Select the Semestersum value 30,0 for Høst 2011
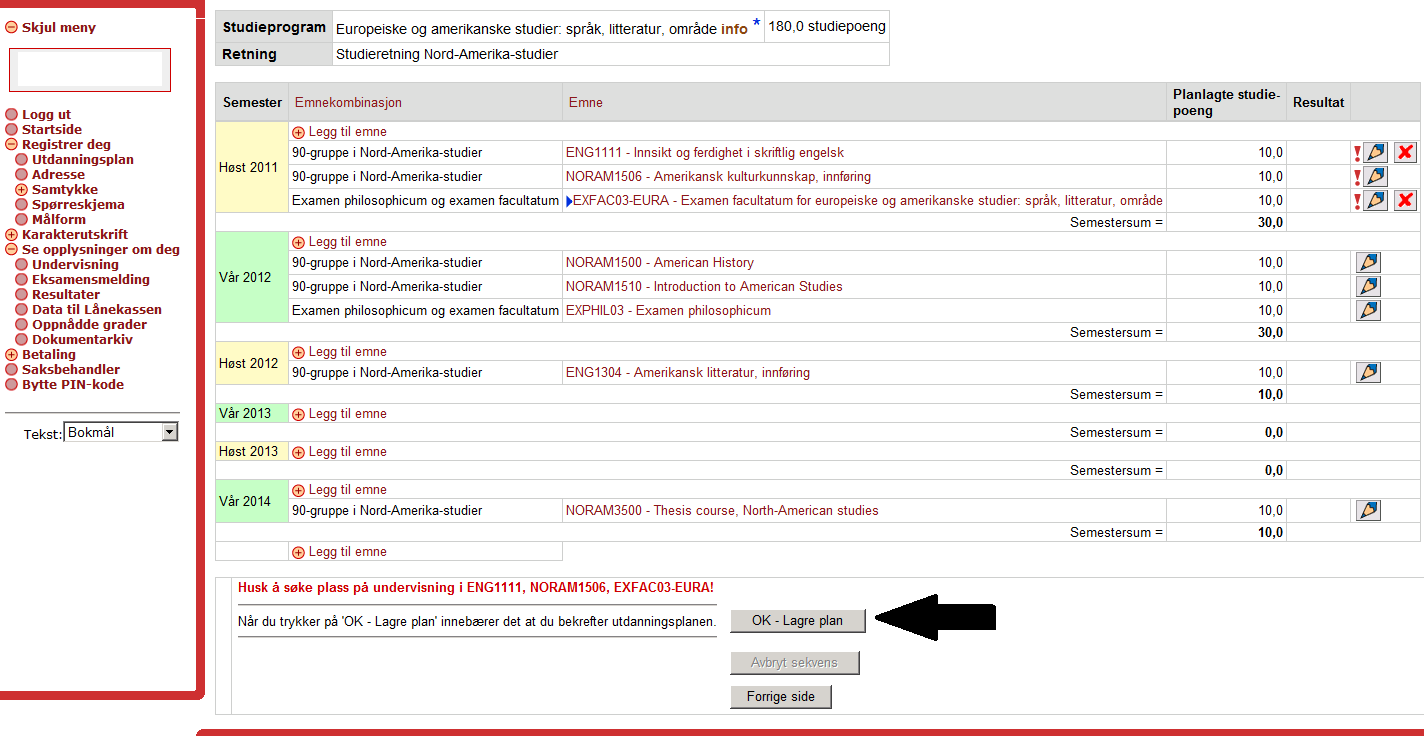This screenshot has height=736, width=1424. [x=1270, y=222]
